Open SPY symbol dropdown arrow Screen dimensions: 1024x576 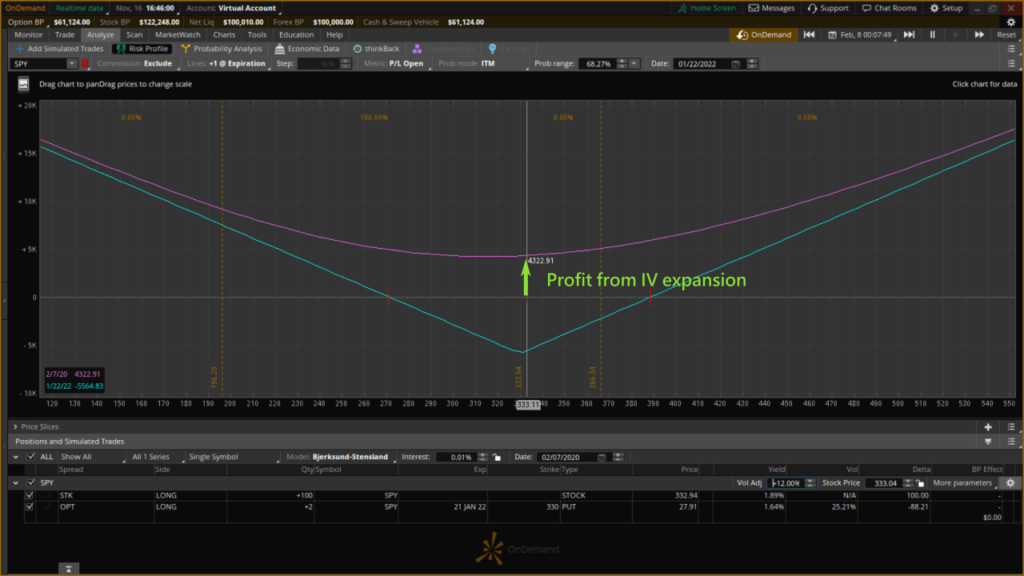point(71,63)
